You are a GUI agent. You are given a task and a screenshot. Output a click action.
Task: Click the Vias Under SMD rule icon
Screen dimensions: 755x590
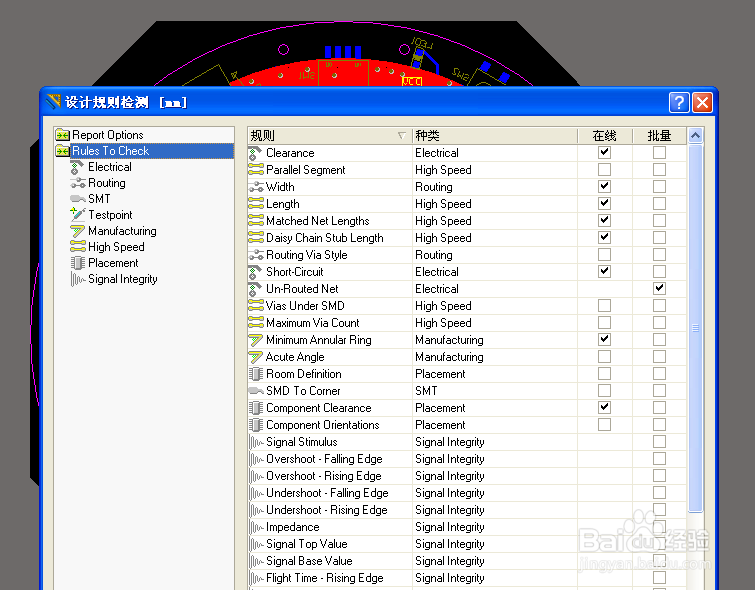click(x=256, y=306)
